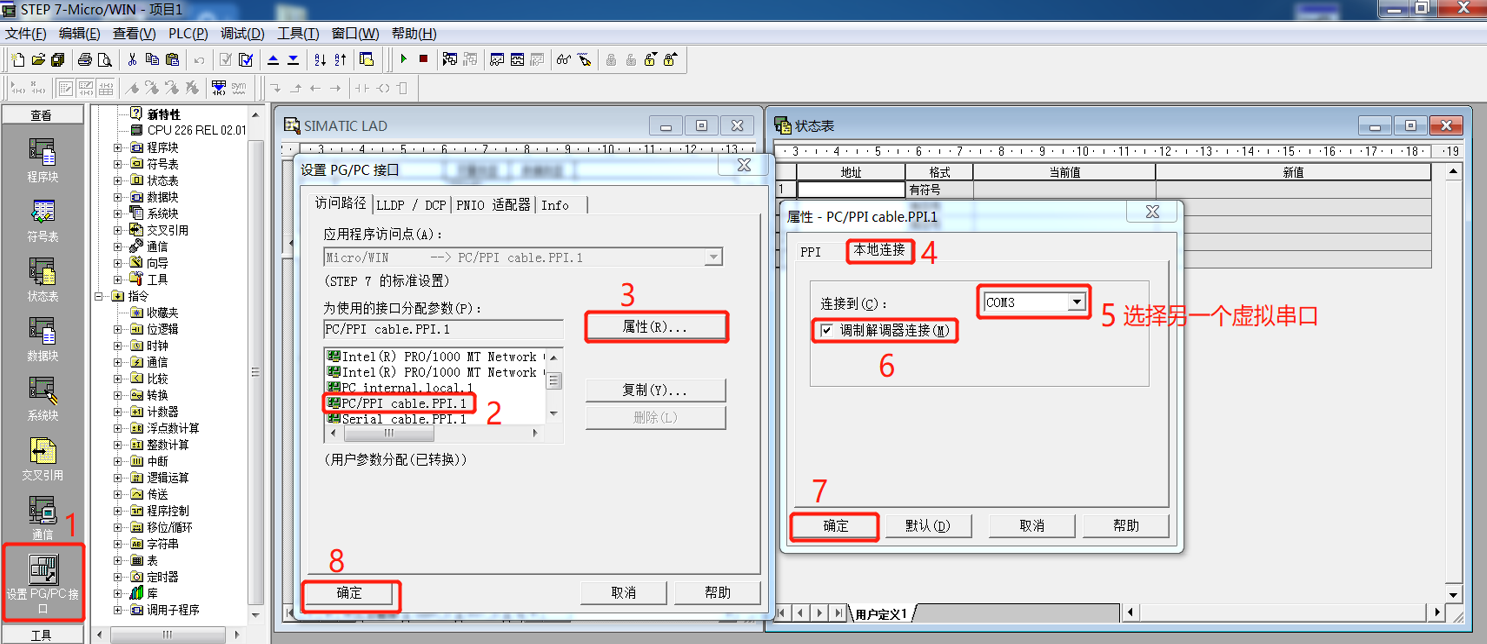The width and height of the screenshot is (1487, 644).
Task: Open 设置 PG/PC 接口 sidebar icon
Action: [42, 583]
